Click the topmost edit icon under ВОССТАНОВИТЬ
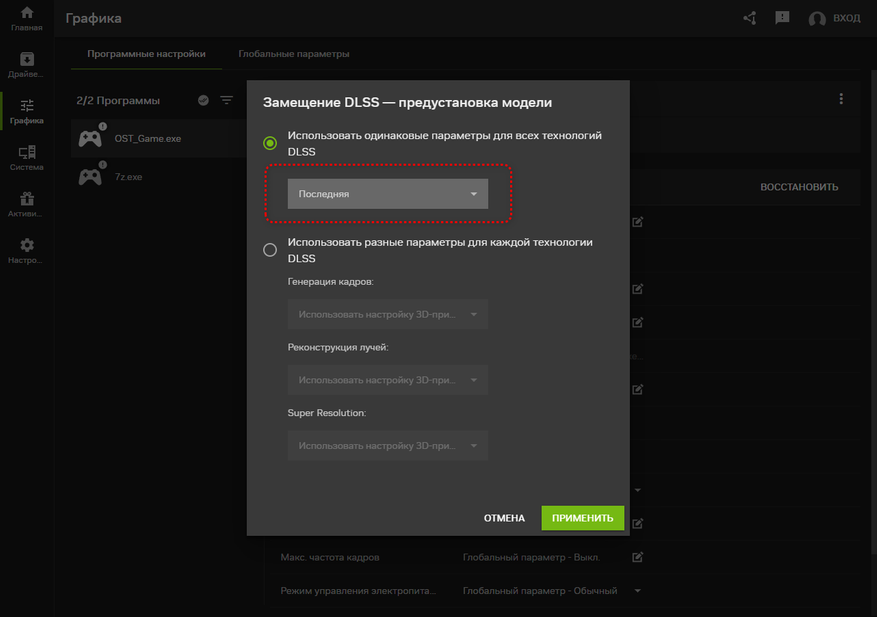Screen dimensions: 877x617 [x=638, y=222]
